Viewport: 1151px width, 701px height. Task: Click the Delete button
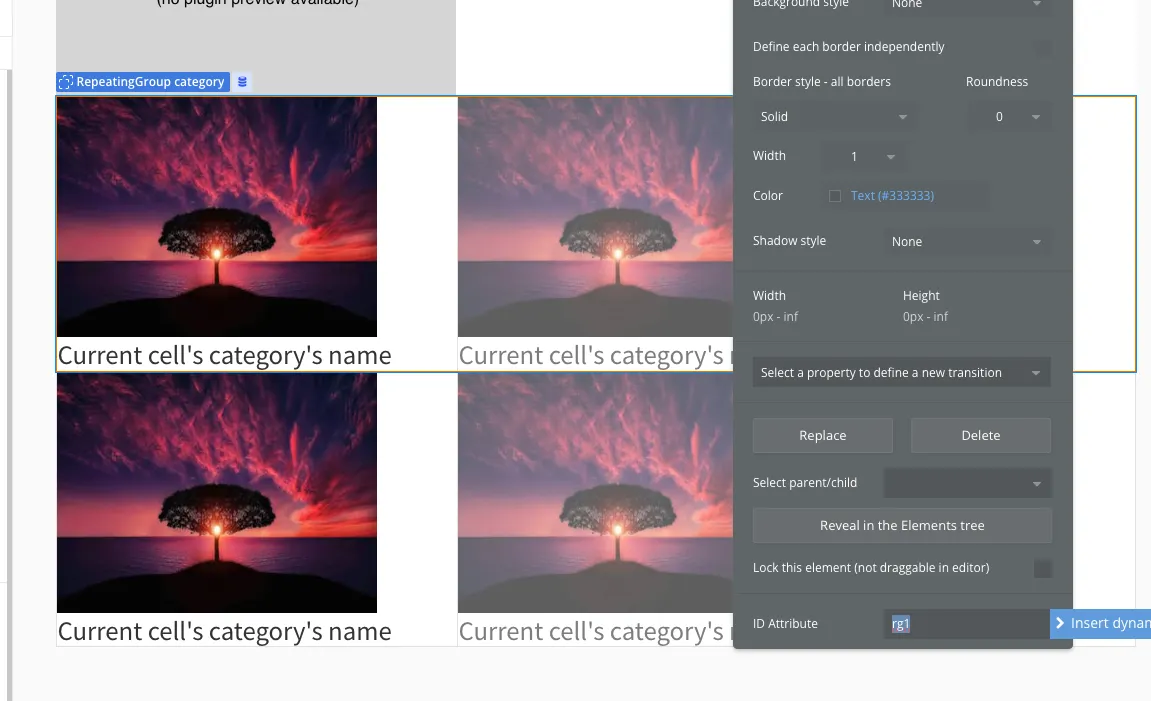(981, 435)
